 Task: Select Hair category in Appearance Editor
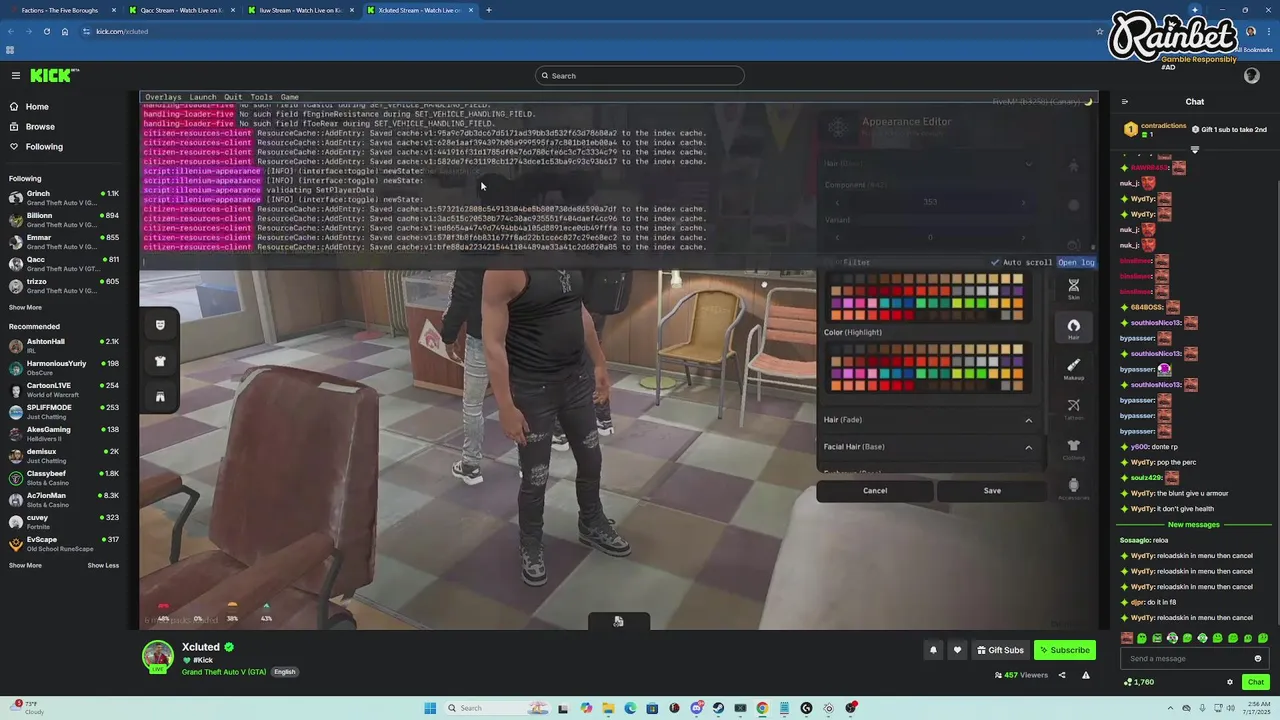[1073, 328]
